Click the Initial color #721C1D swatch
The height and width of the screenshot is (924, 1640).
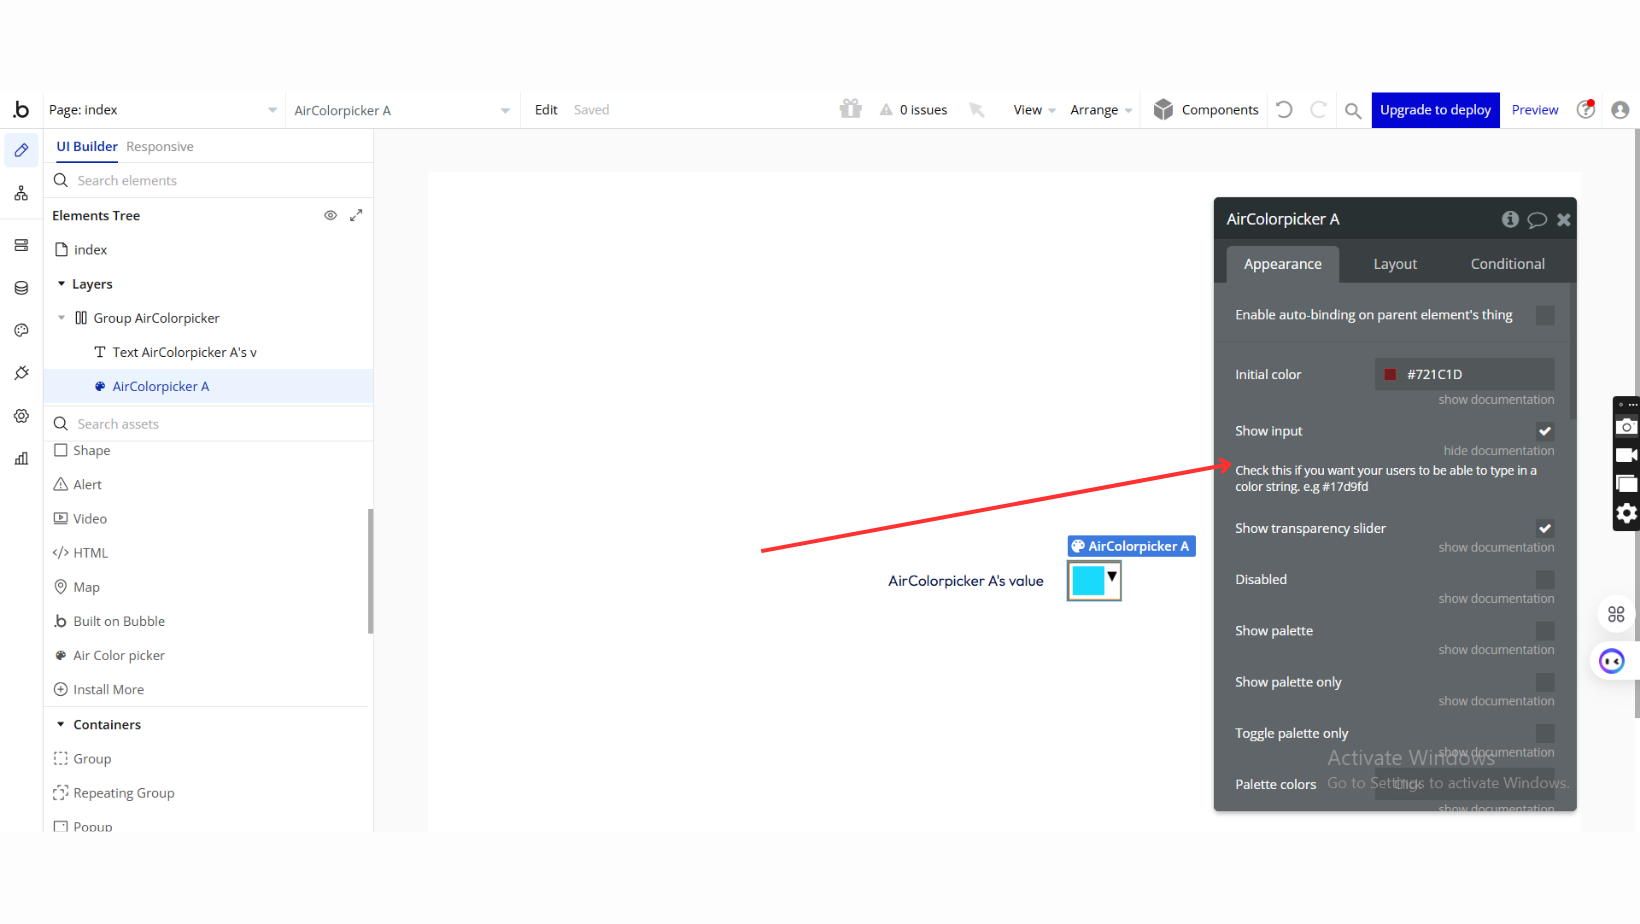1390,374
